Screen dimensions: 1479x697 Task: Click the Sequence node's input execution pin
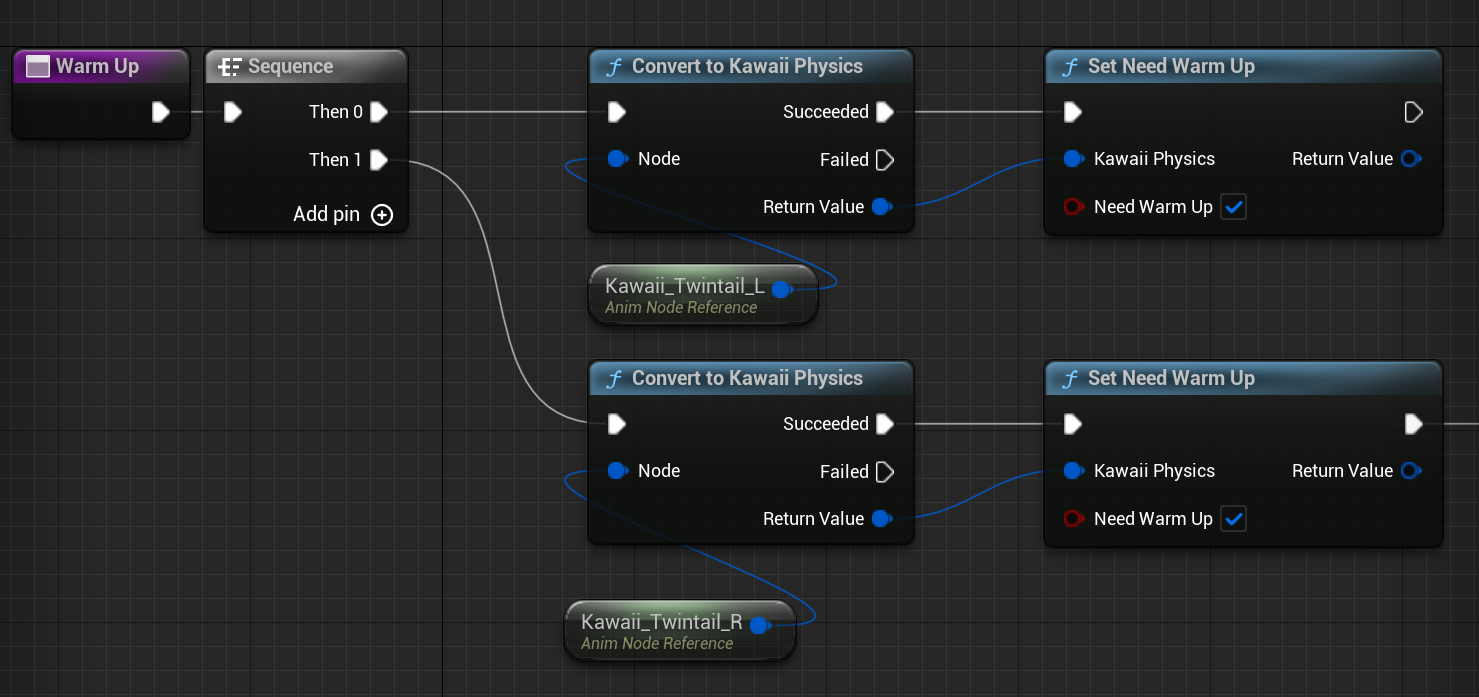click(233, 112)
